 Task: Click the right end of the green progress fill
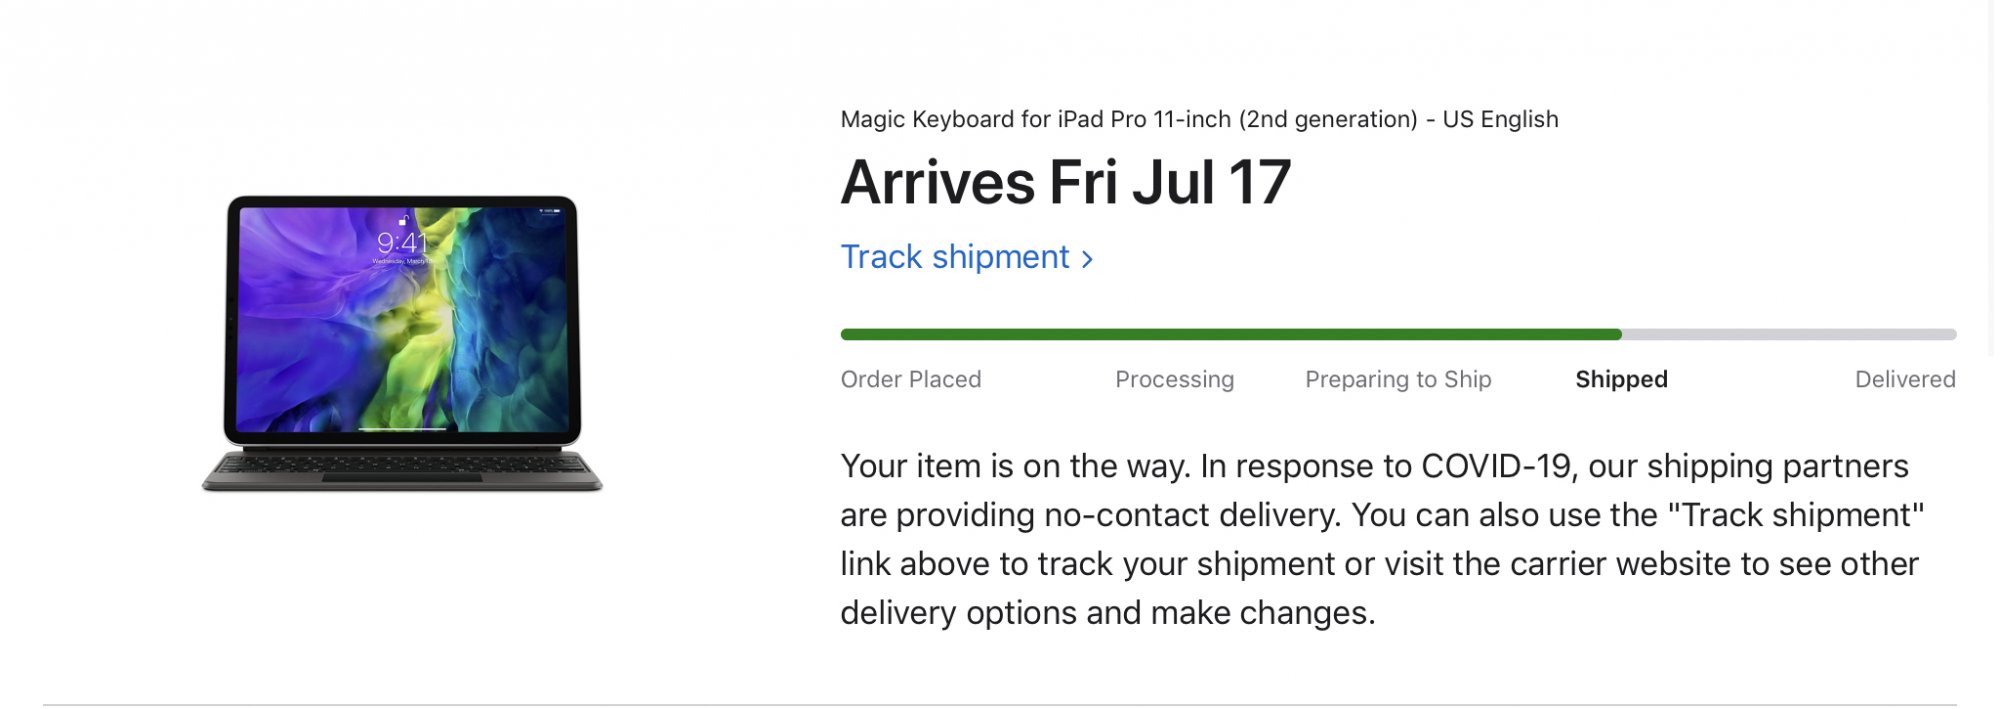[x=1616, y=335]
